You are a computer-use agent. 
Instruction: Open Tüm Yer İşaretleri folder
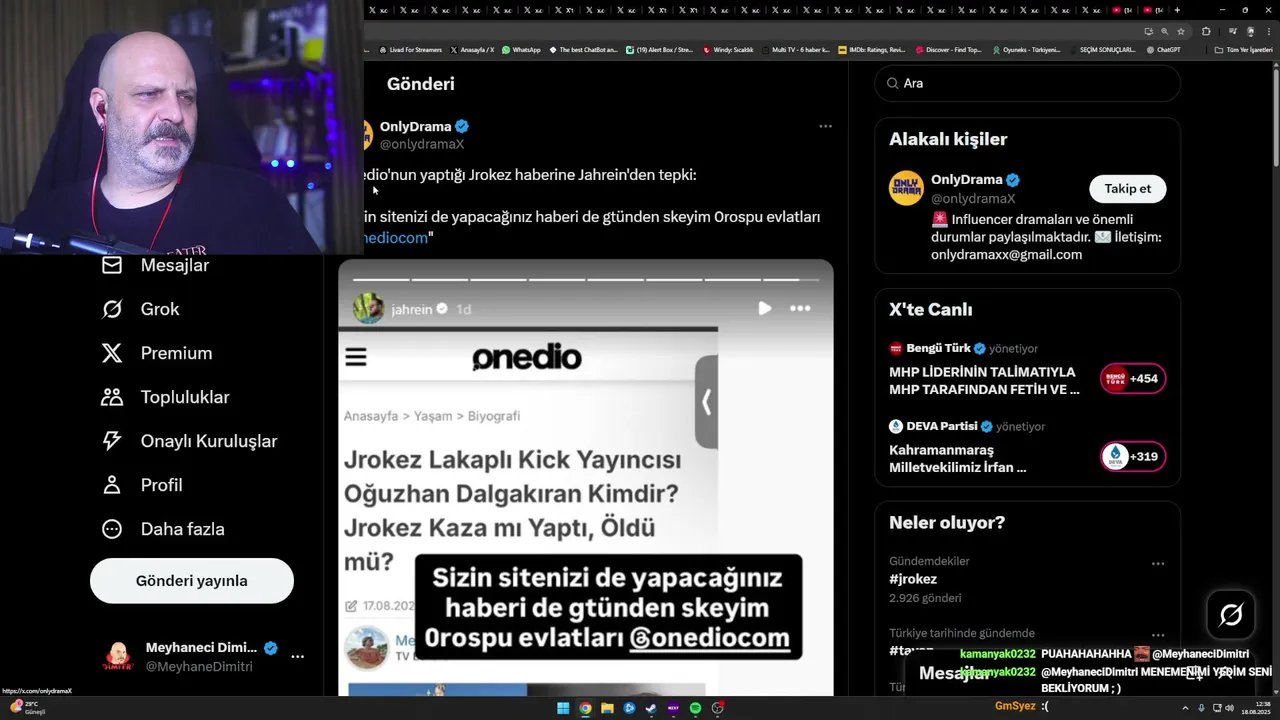1243,49
